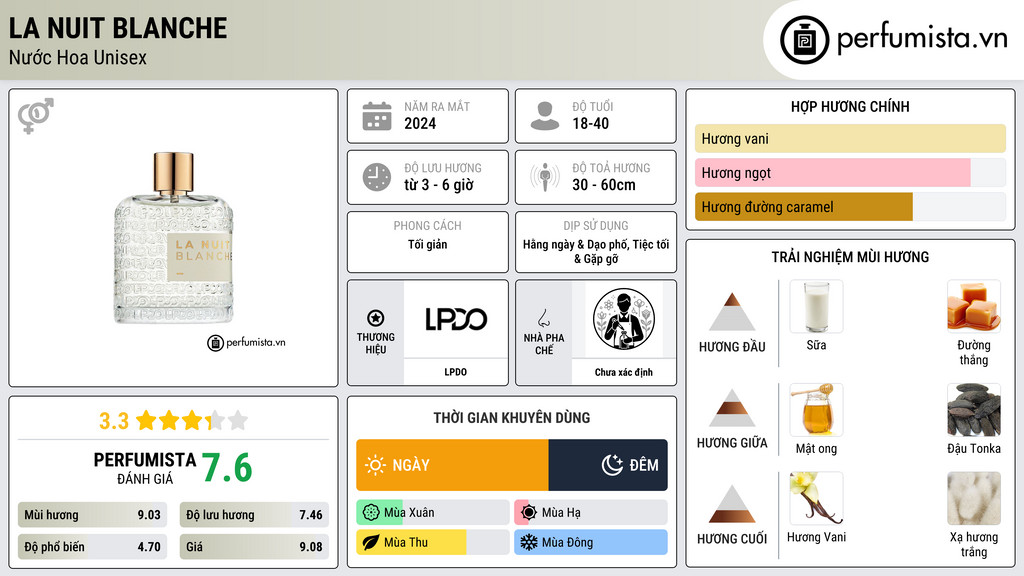Click the perfumista.vn bottle logo icon
Screen dimensions: 1024x576
tap(804, 40)
